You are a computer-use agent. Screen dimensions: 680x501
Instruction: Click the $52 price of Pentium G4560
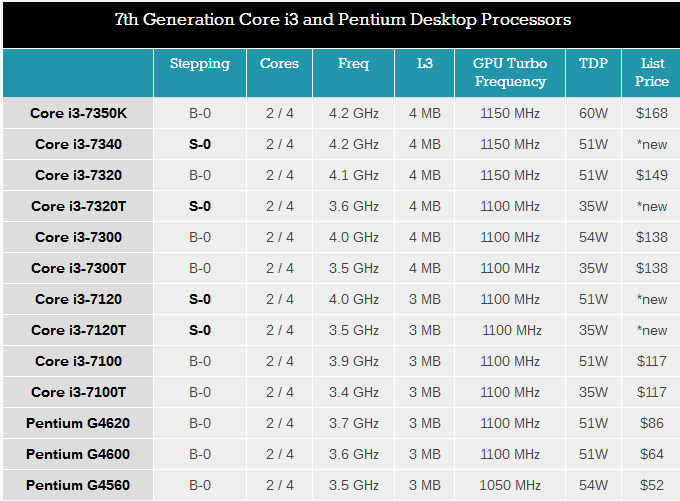(x=652, y=485)
